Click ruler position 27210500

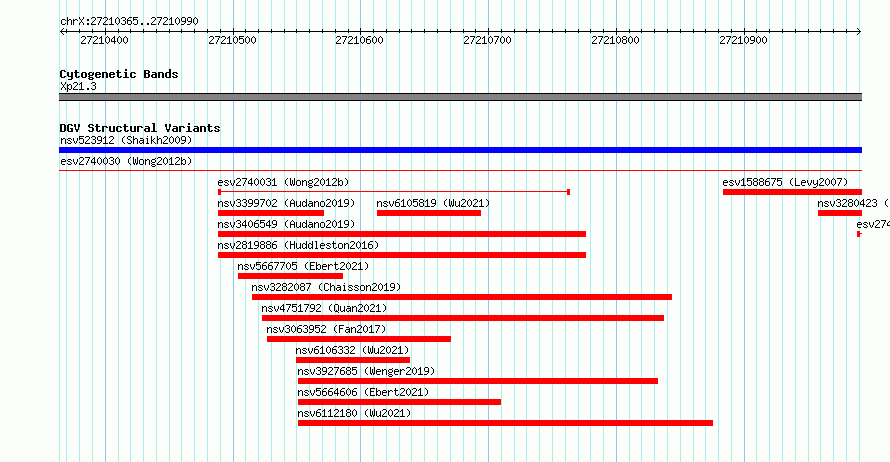pos(233,40)
